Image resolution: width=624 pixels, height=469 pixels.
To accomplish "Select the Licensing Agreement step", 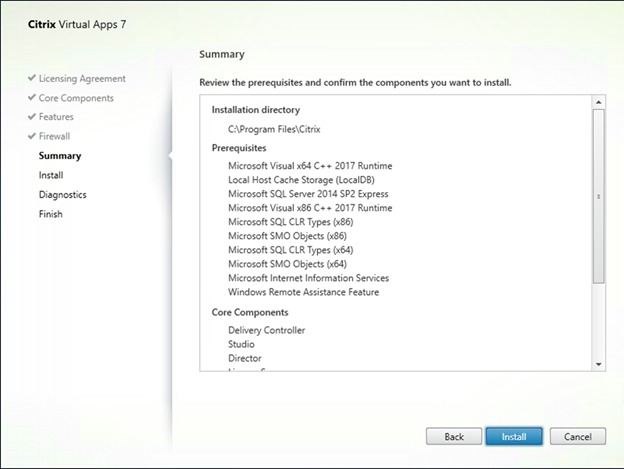I will coord(82,78).
